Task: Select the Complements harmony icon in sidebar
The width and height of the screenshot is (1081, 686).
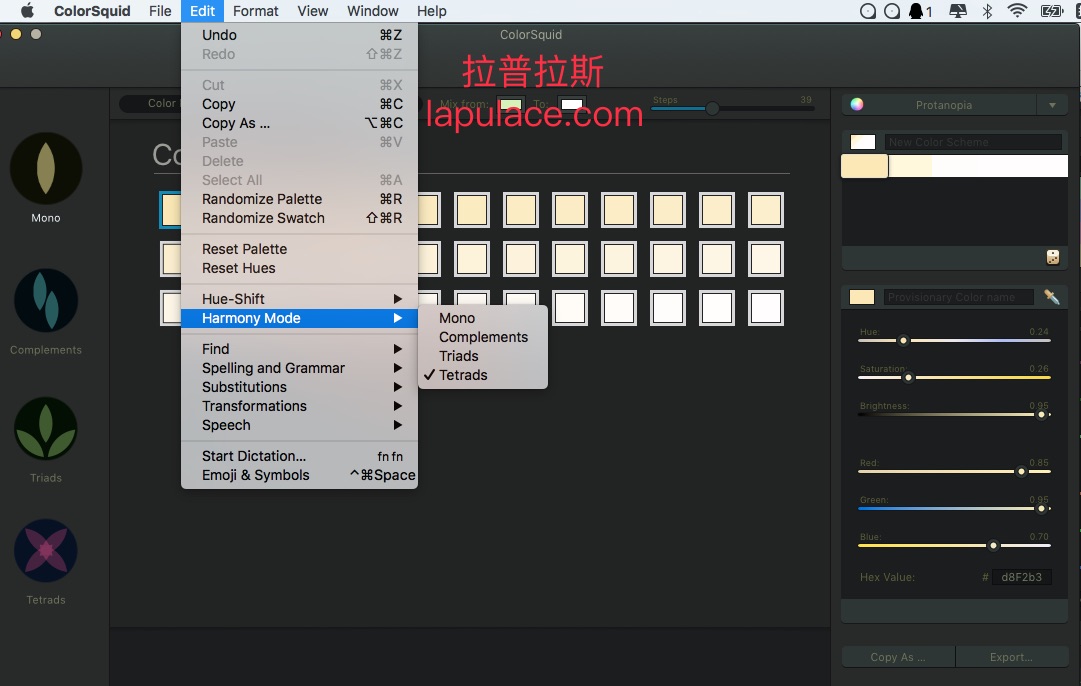Action: (x=46, y=301)
